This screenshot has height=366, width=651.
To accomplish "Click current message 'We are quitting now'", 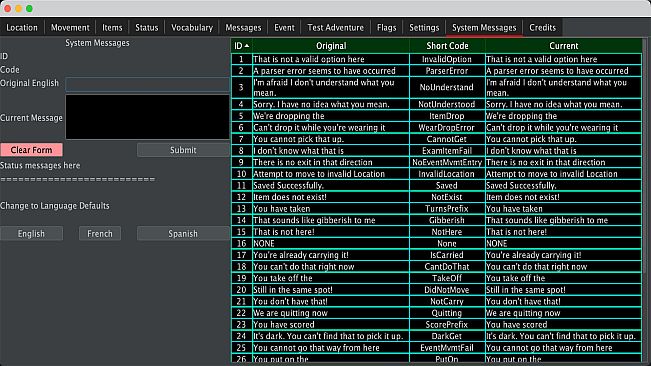I will click(x=563, y=313).
